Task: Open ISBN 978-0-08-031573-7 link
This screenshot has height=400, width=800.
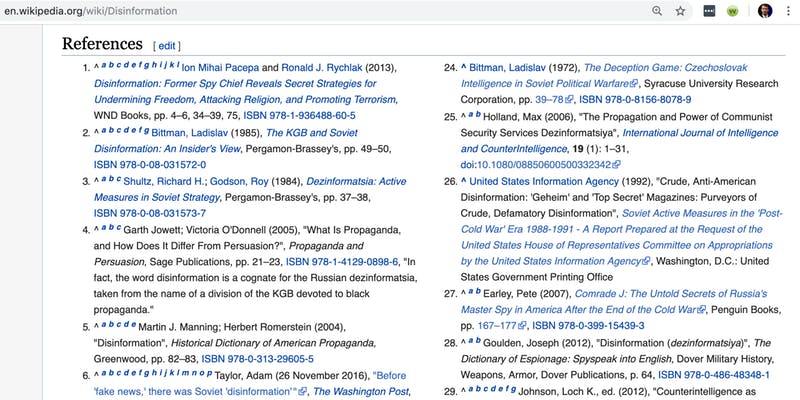Action: (150, 213)
